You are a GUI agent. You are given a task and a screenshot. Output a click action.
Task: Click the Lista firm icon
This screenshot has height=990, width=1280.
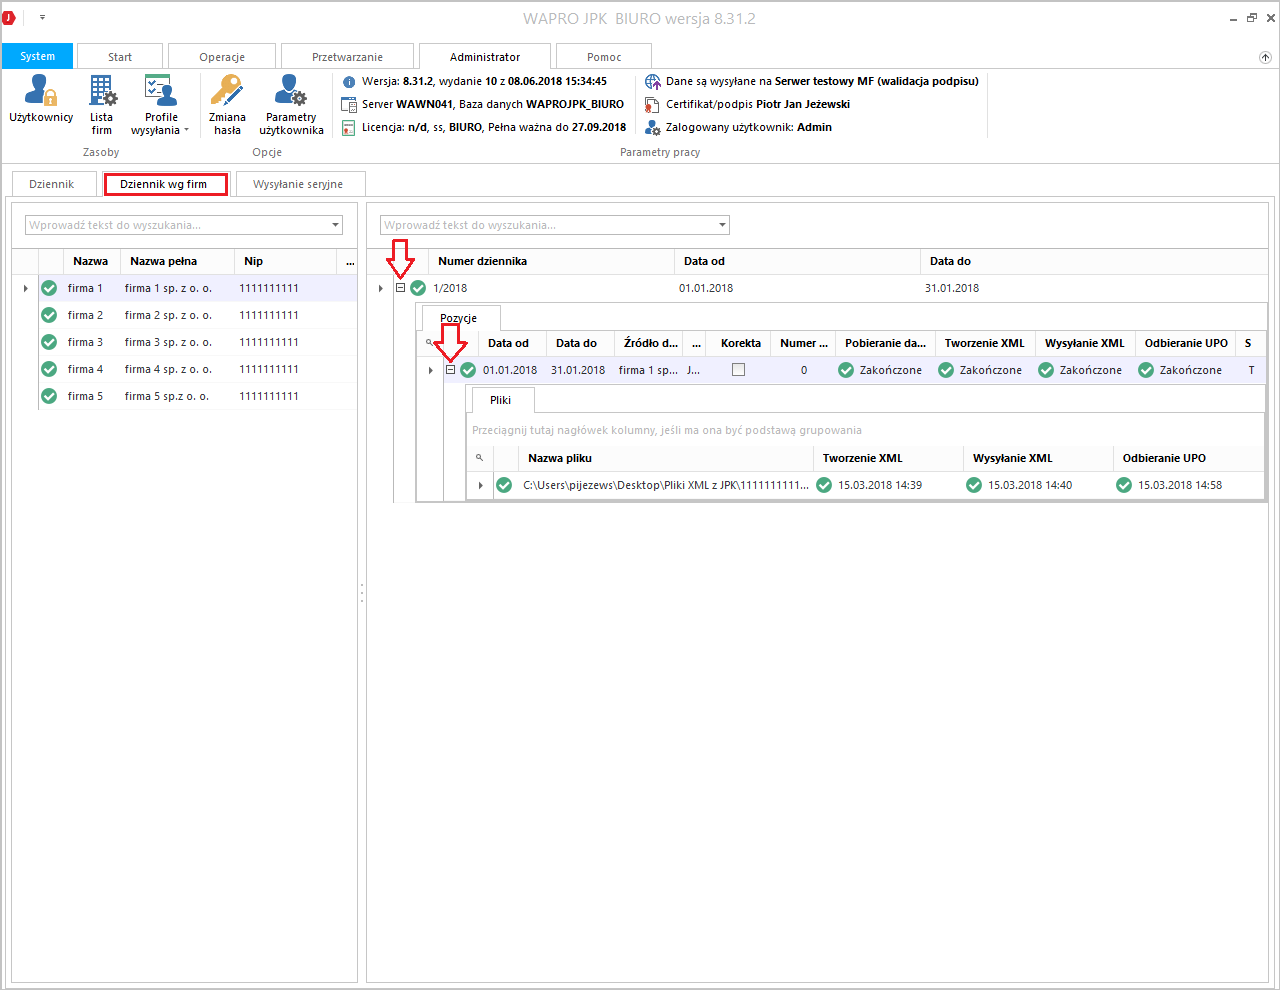click(102, 92)
